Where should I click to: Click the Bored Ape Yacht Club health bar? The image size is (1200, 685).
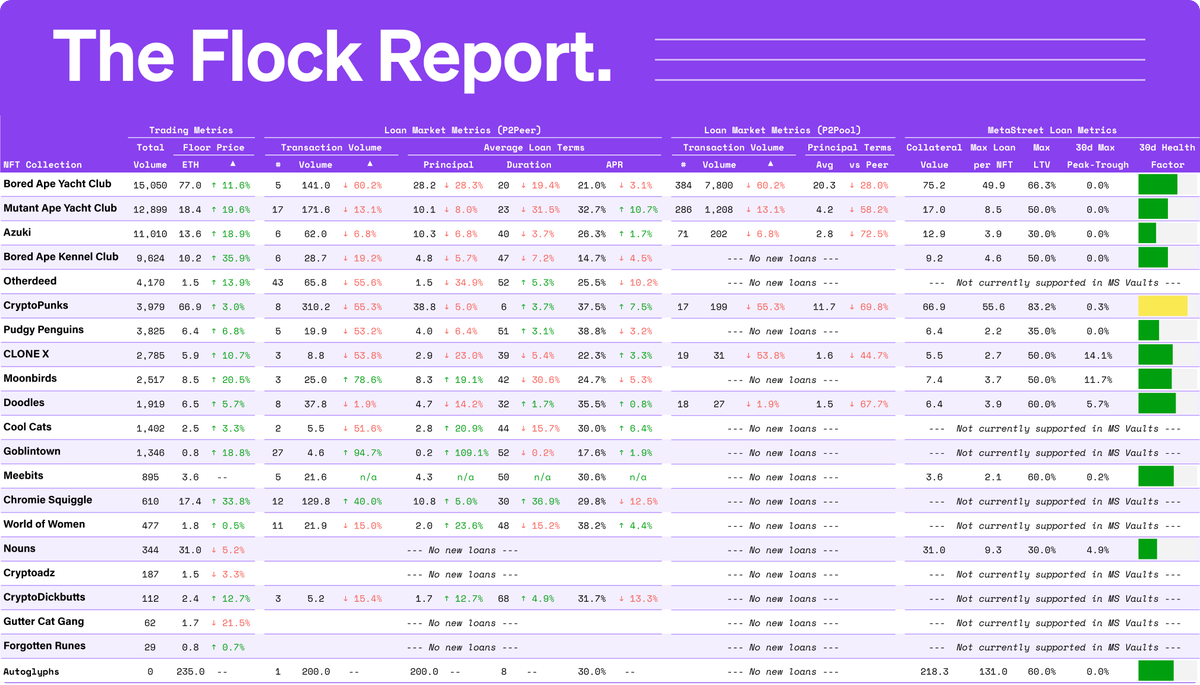(x=1158, y=184)
